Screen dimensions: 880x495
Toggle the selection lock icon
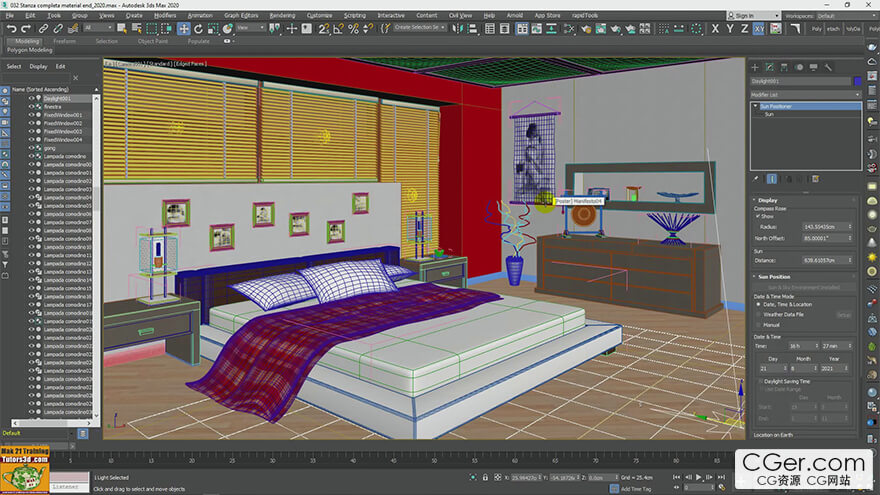click(485, 478)
